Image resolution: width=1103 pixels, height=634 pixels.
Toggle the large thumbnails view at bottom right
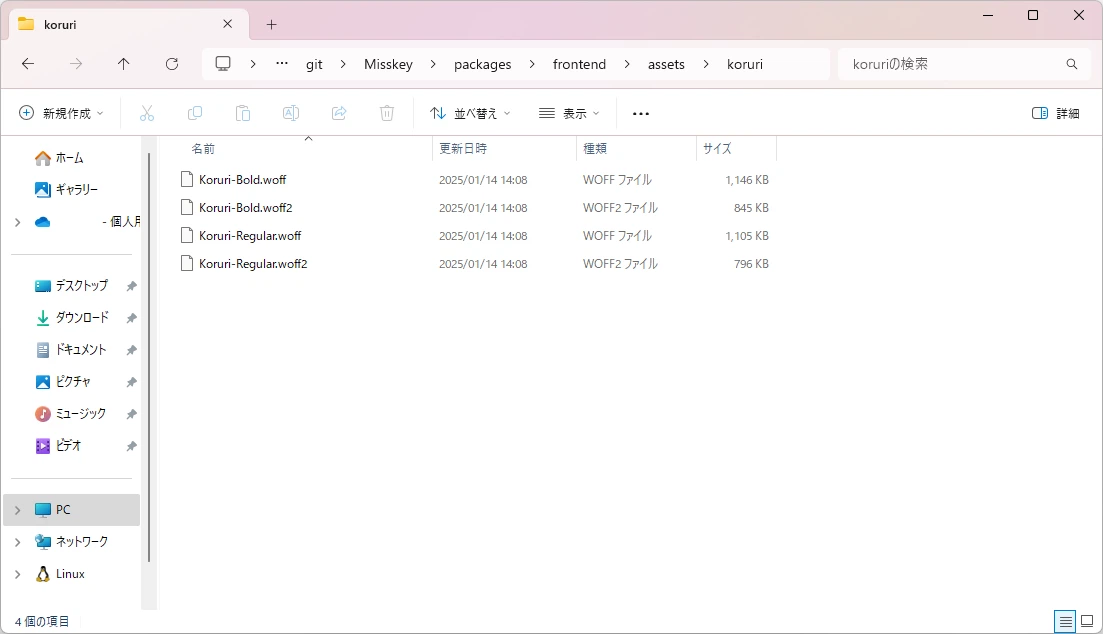(1087, 621)
